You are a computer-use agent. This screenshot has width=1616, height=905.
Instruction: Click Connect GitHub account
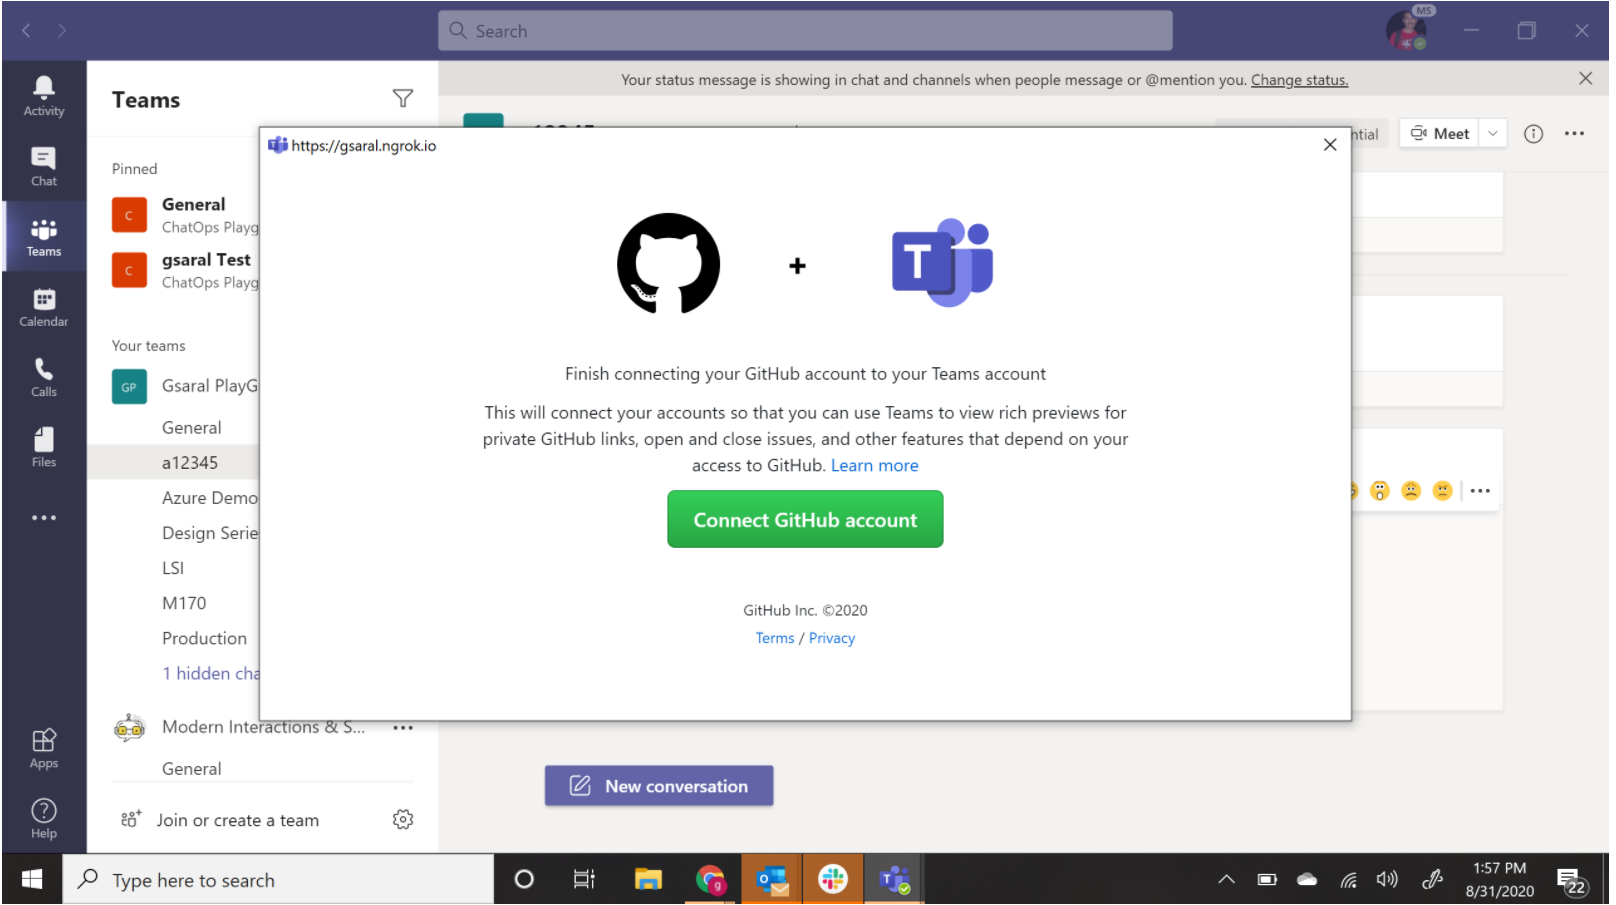coord(805,519)
